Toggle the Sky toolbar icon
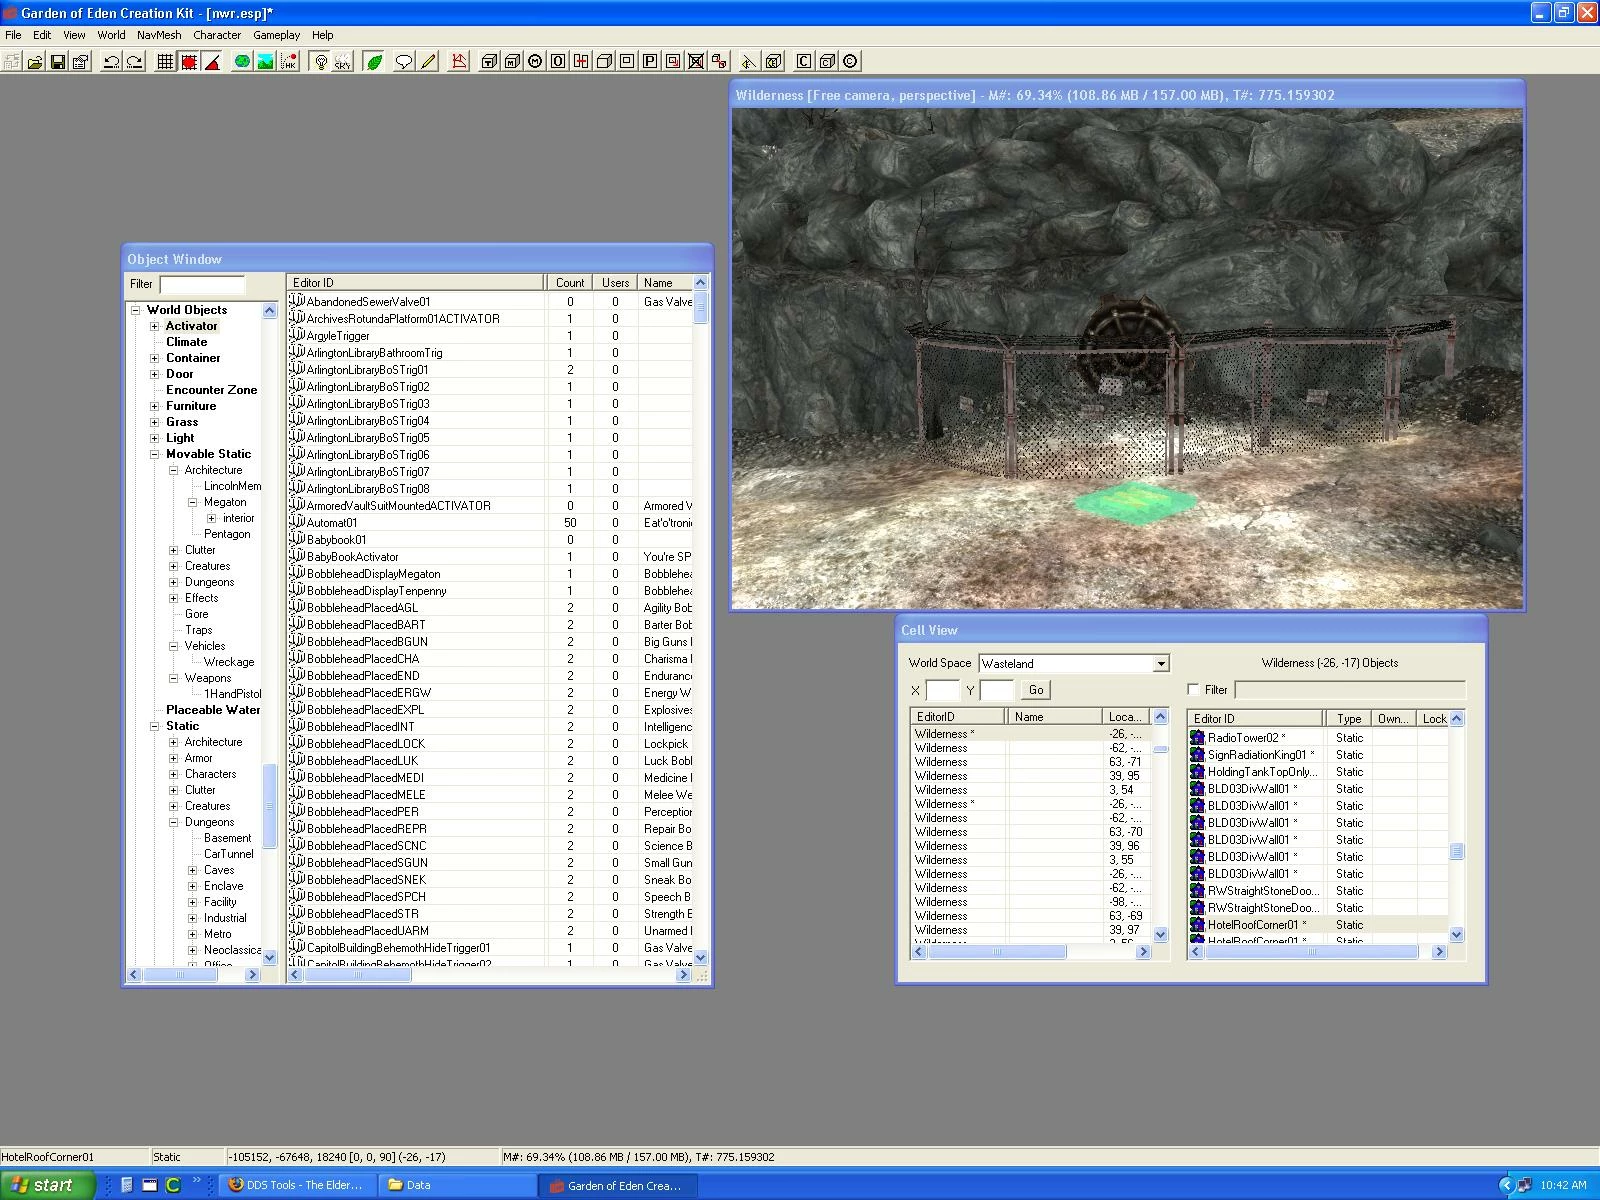1600x1200 pixels. point(343,62)
